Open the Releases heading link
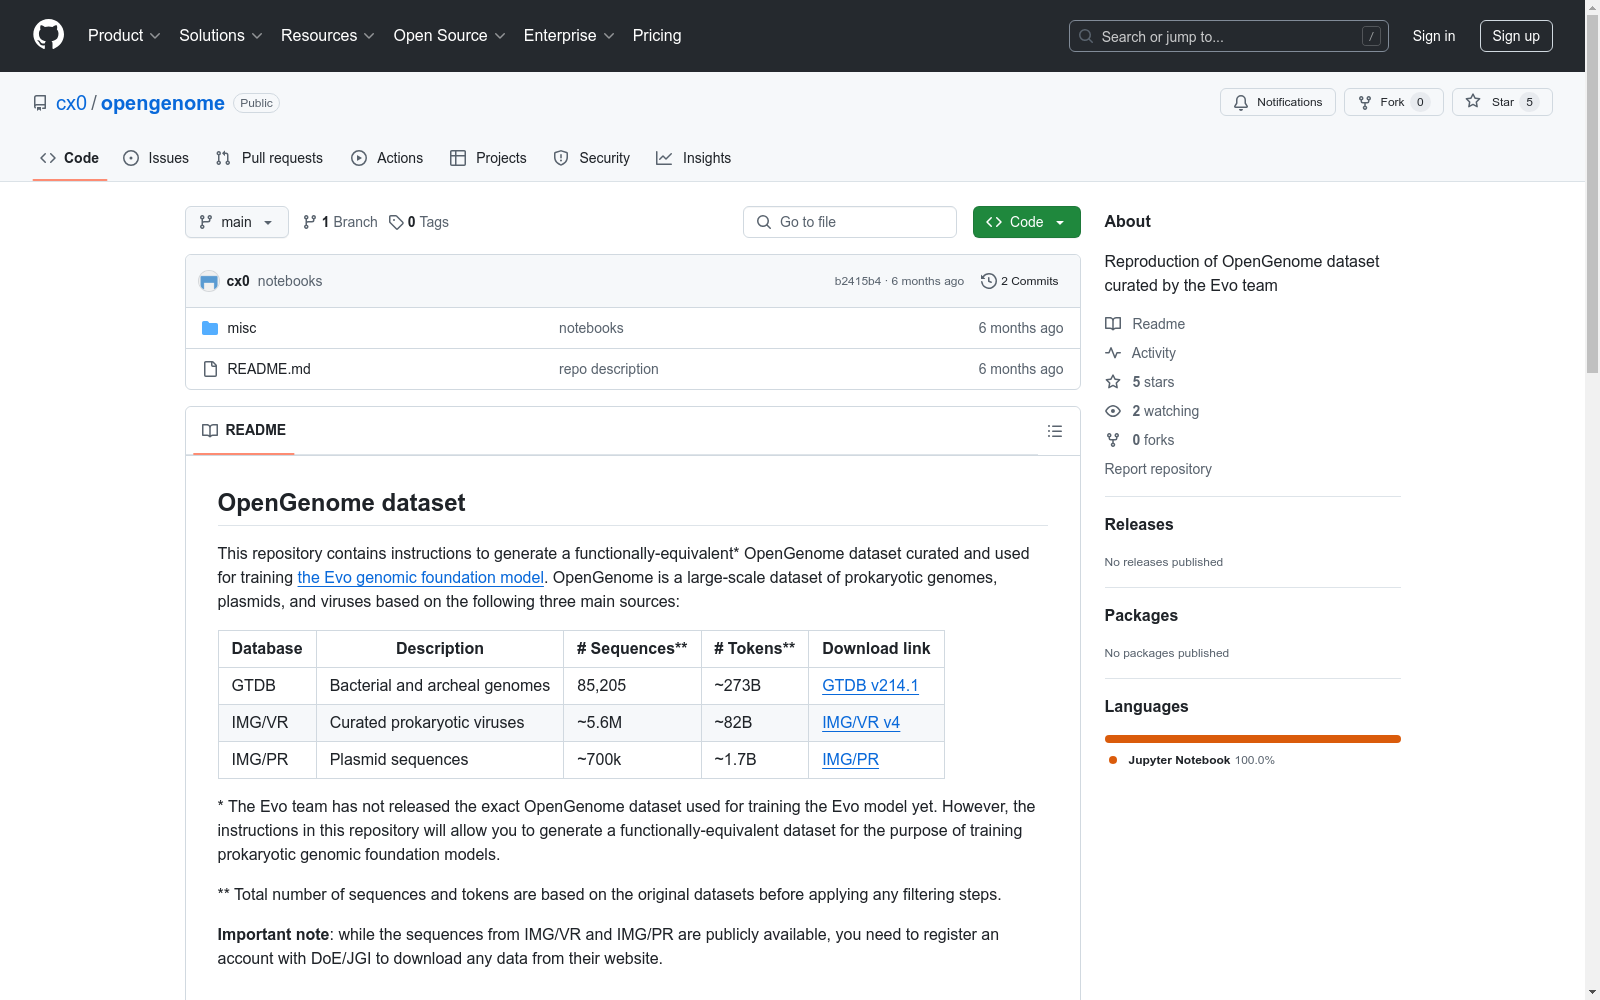This screenshot has width=1600, height=1000. tap(1139, 524)
